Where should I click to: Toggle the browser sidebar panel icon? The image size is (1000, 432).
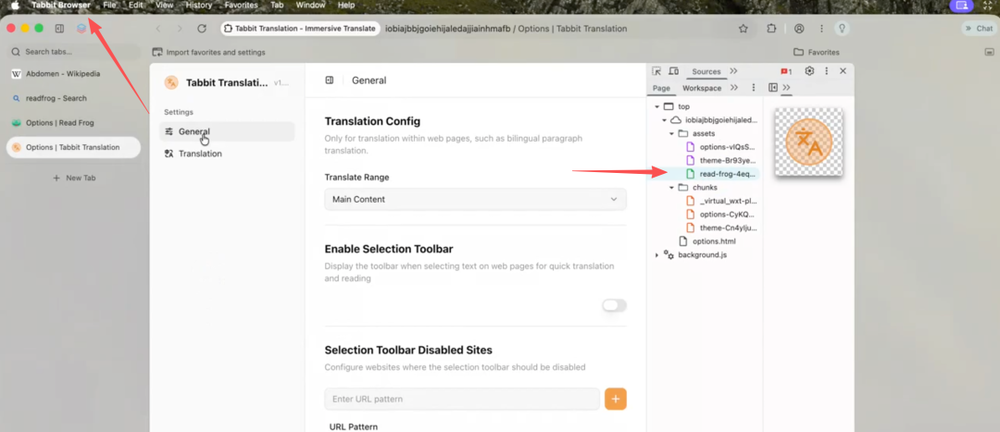click(59, 29)
